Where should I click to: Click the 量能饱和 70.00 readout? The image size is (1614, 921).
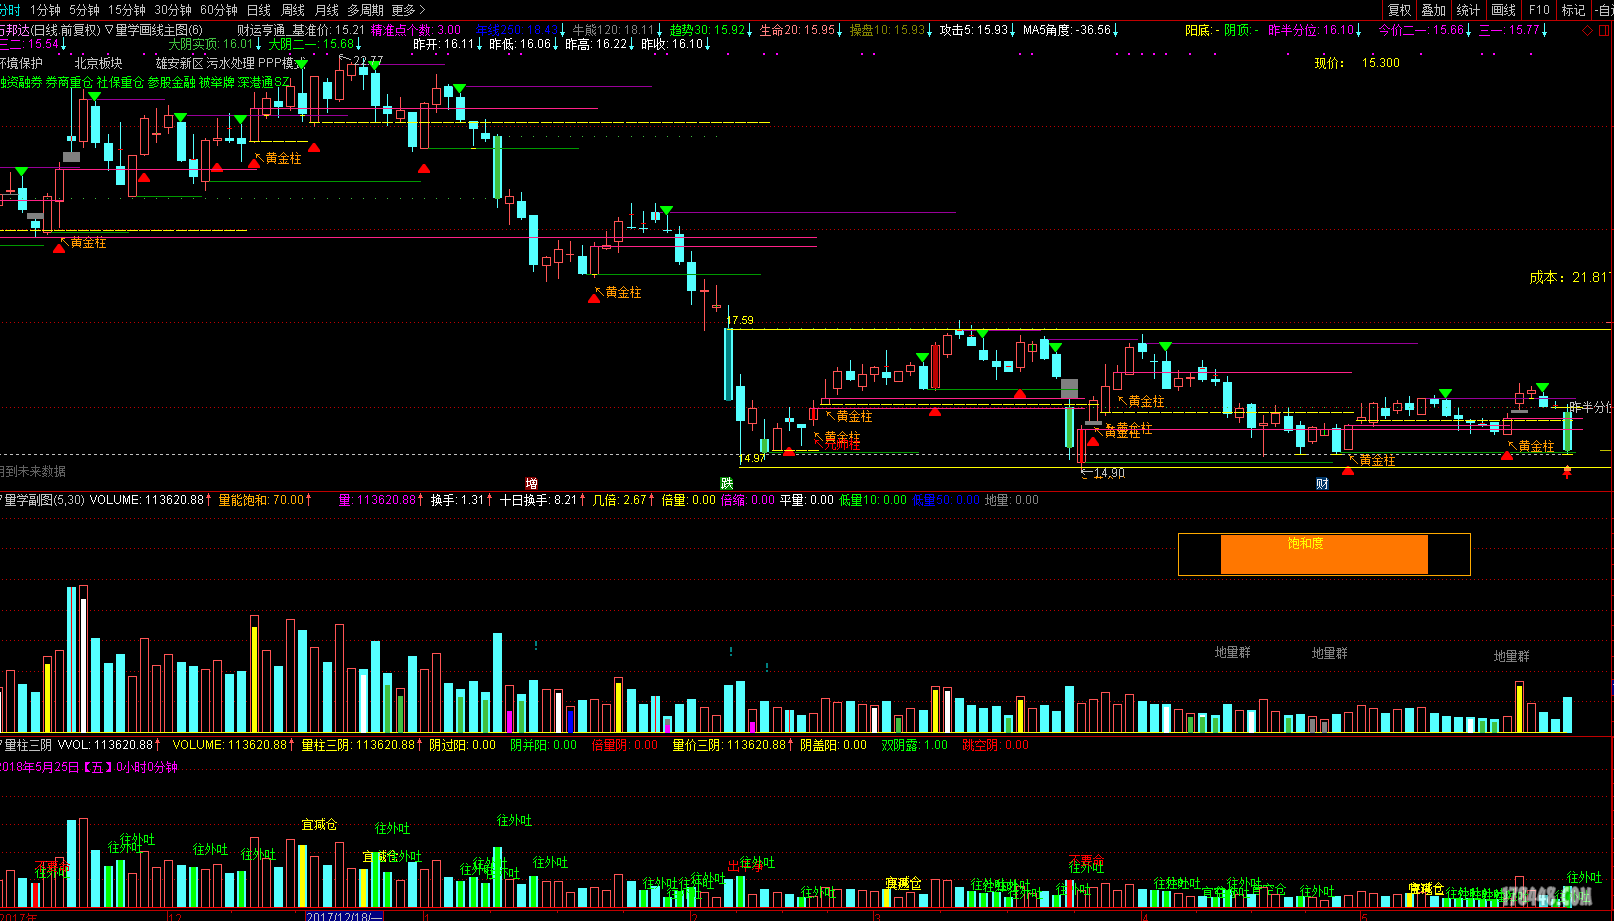click(x=265, y=500)
